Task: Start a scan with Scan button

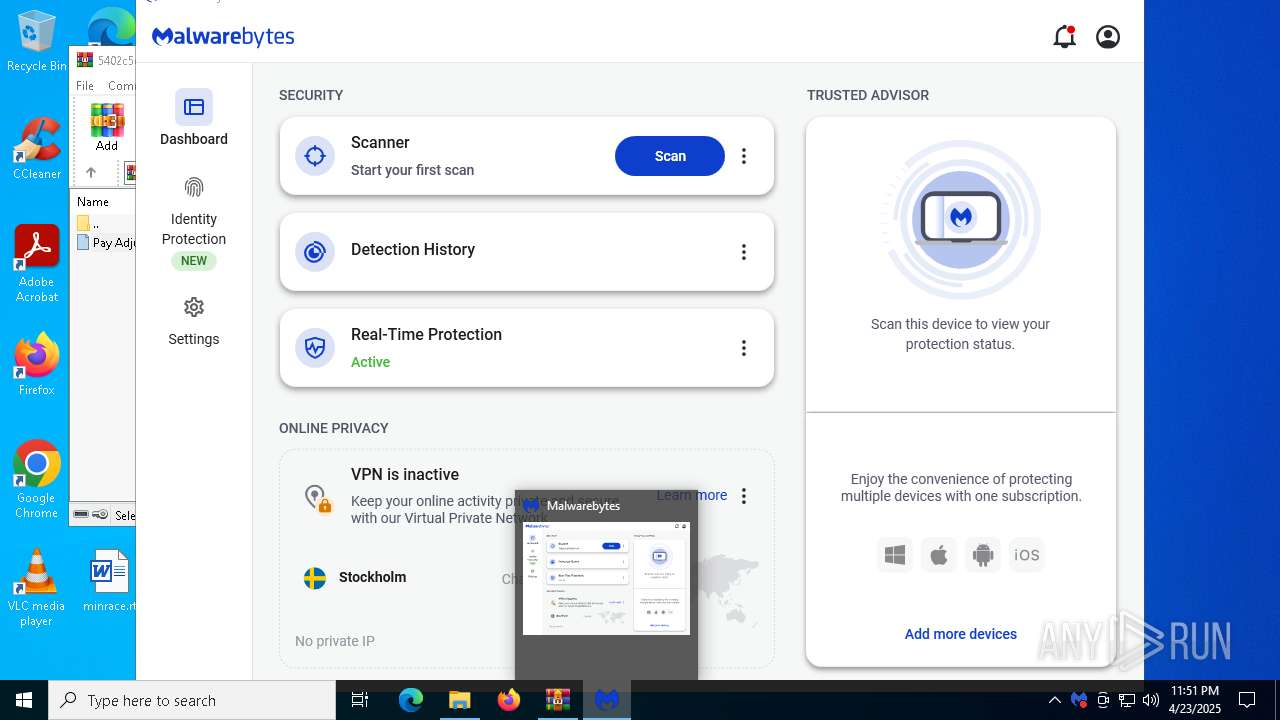Action: (x=670, y=156)
